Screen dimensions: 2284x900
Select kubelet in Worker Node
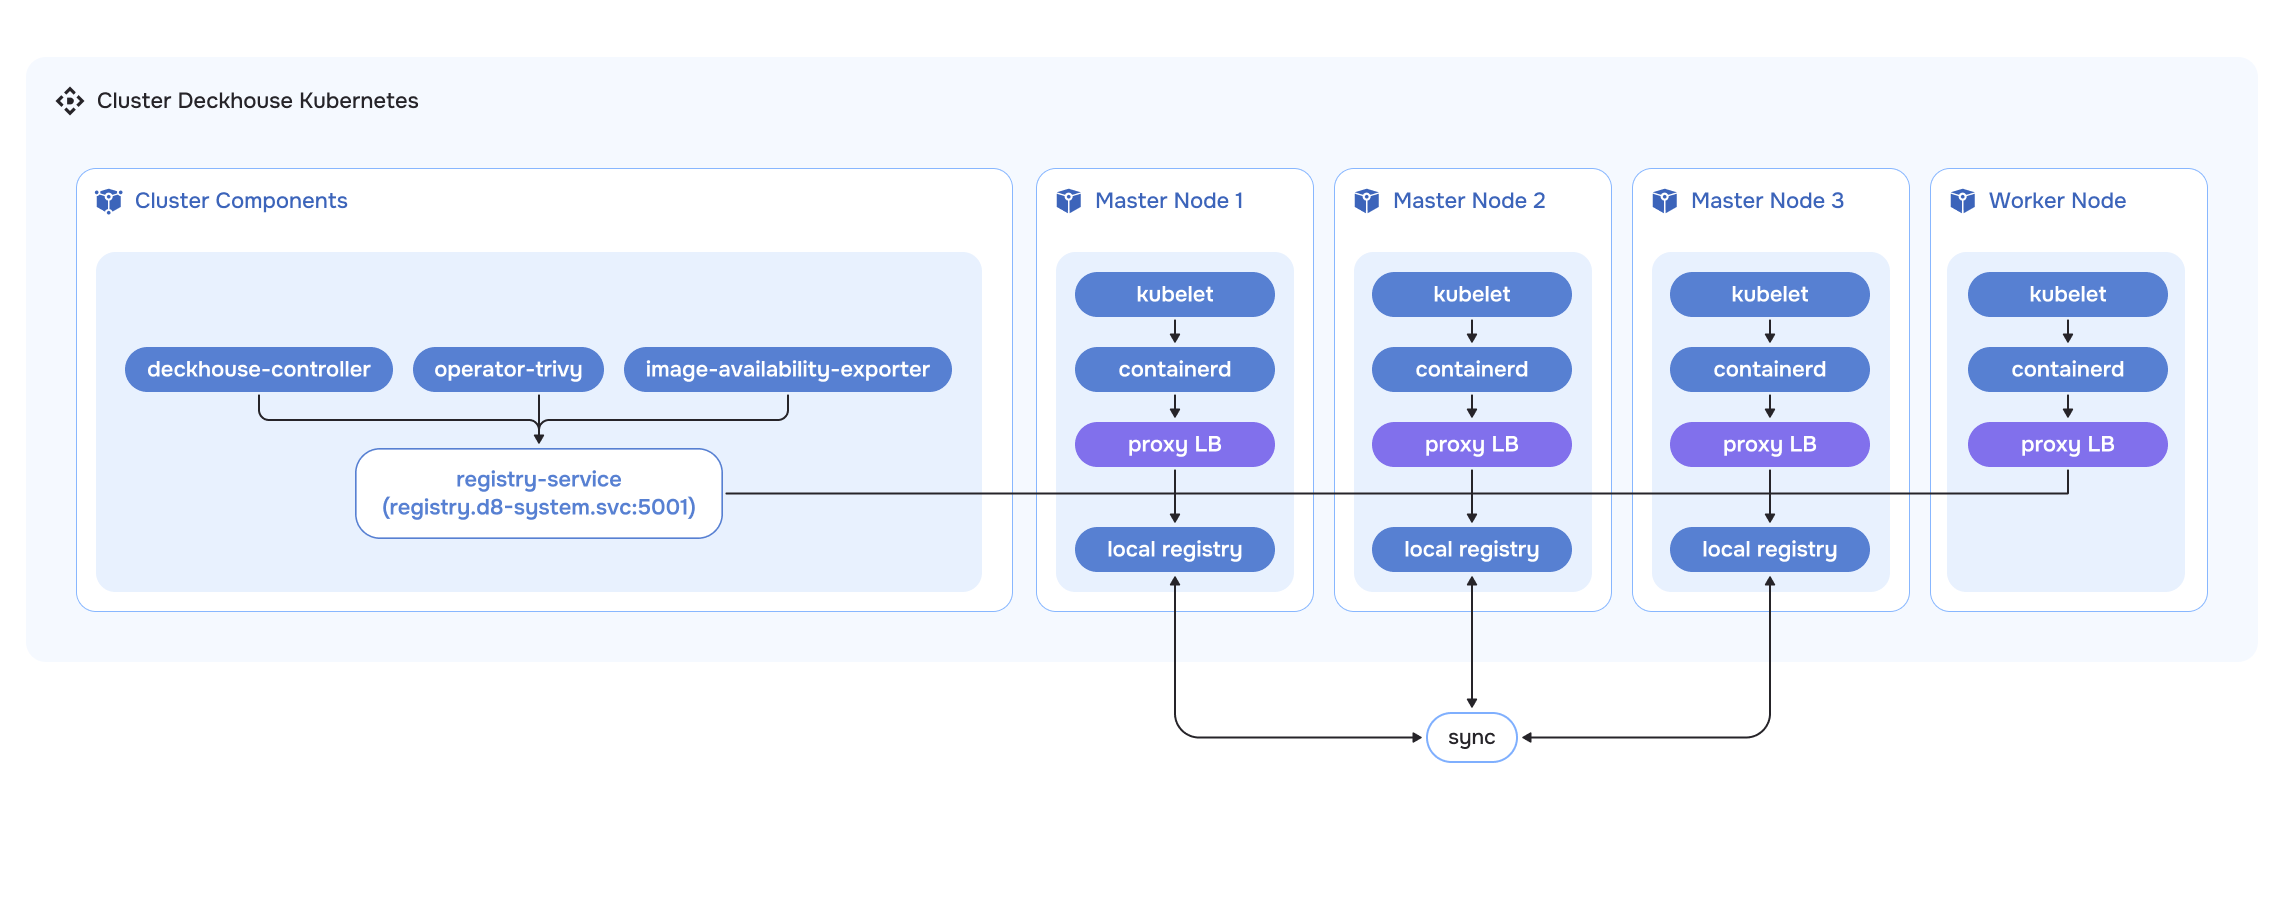[x=2067, y=295]
